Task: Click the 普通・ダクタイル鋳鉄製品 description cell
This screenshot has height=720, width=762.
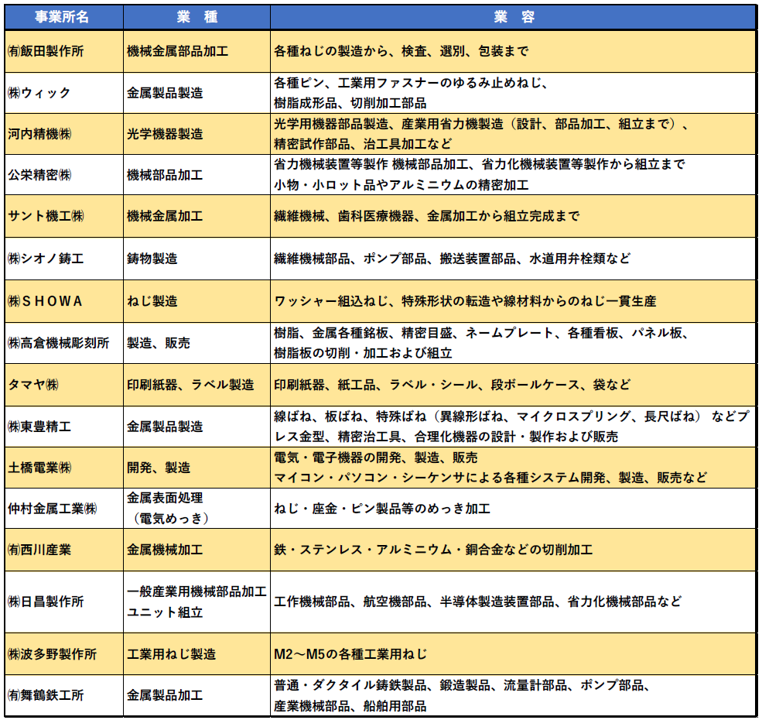Action: 513,695
